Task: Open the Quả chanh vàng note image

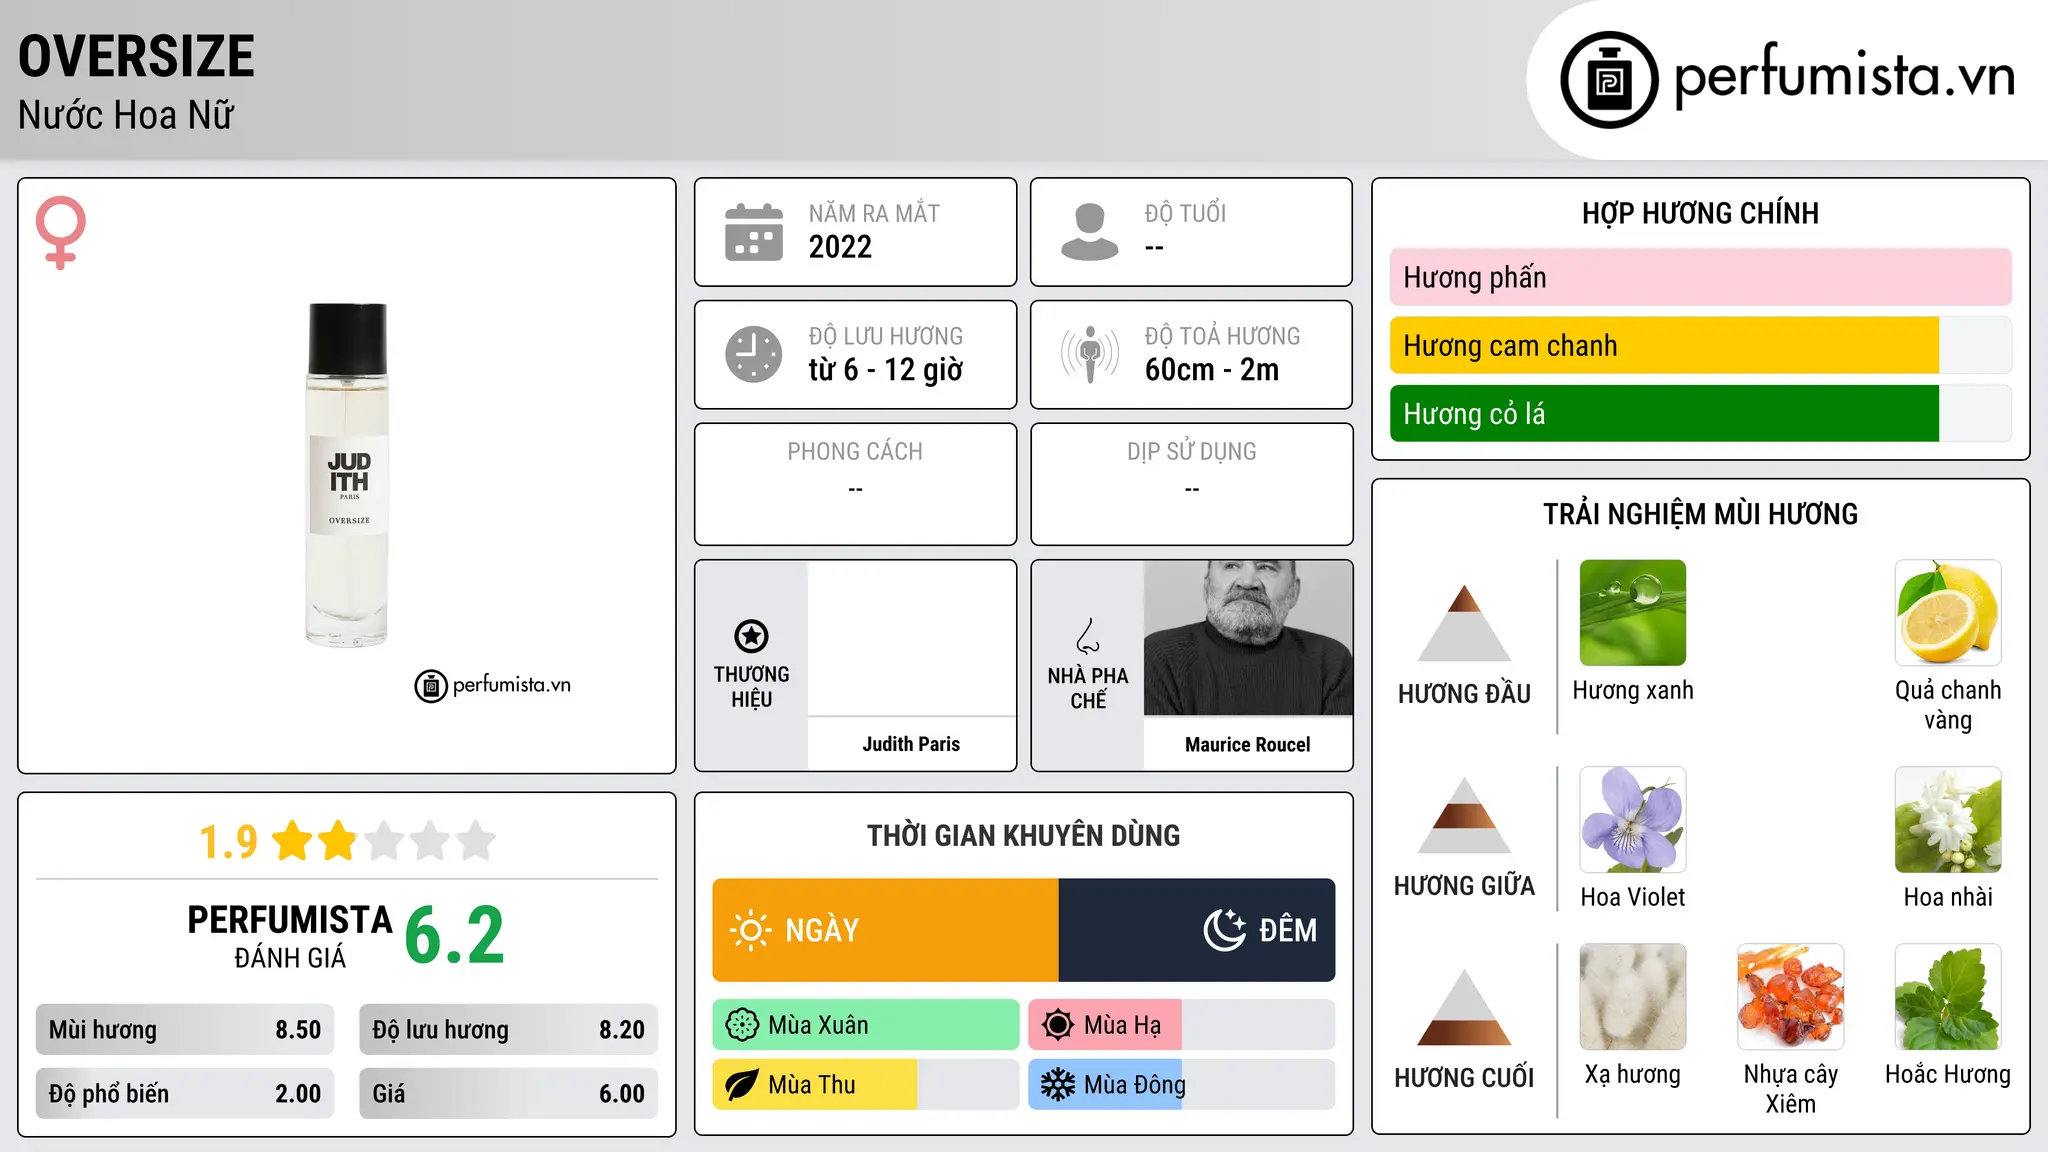Action: (x=1948, y=613)
